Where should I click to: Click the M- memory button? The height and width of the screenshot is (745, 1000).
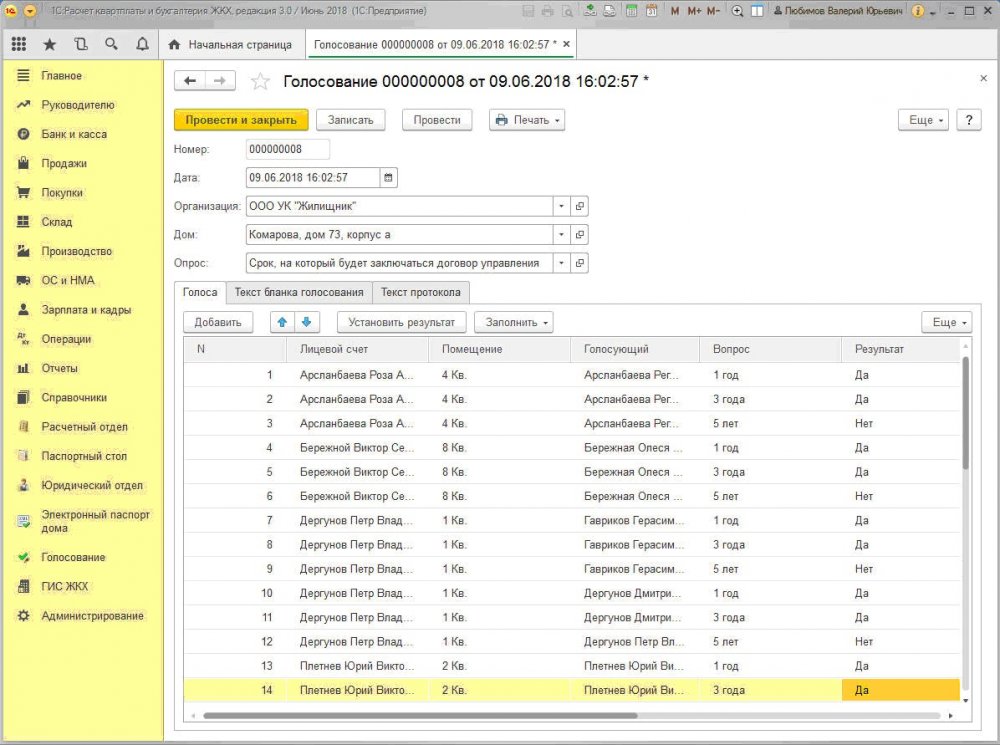(x=714, y=11)
